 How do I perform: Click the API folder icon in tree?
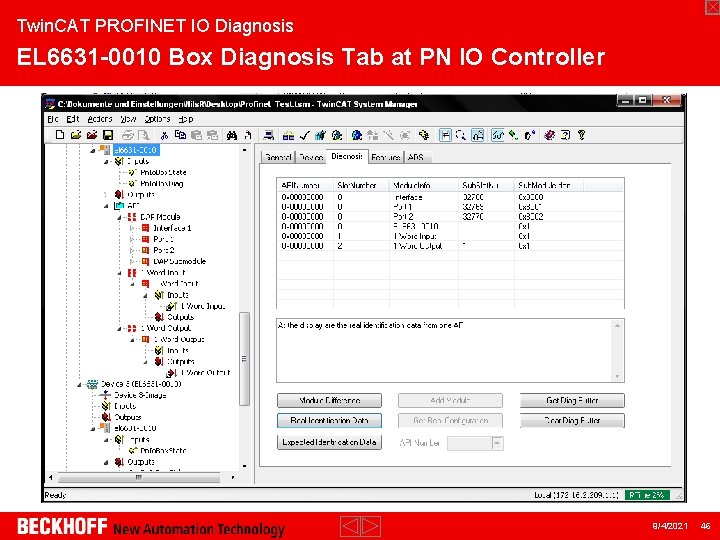119,206
